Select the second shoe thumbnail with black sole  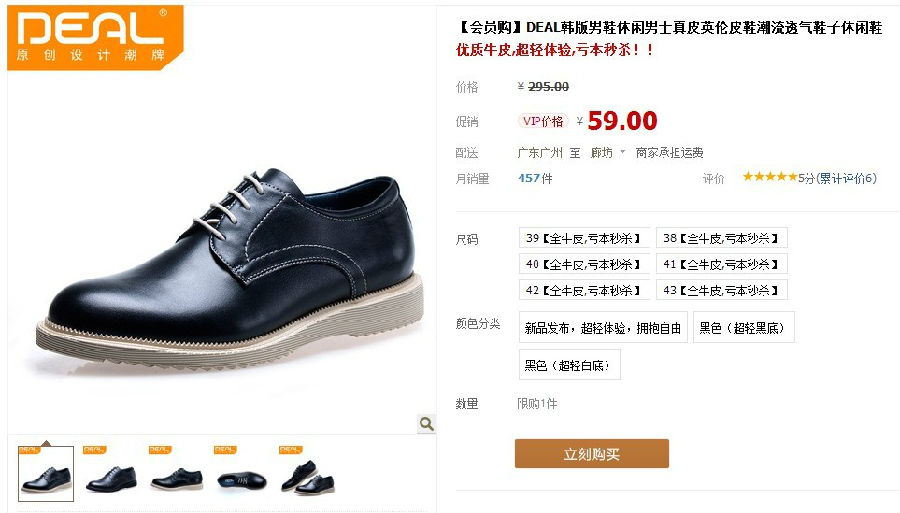pos(111,473)
